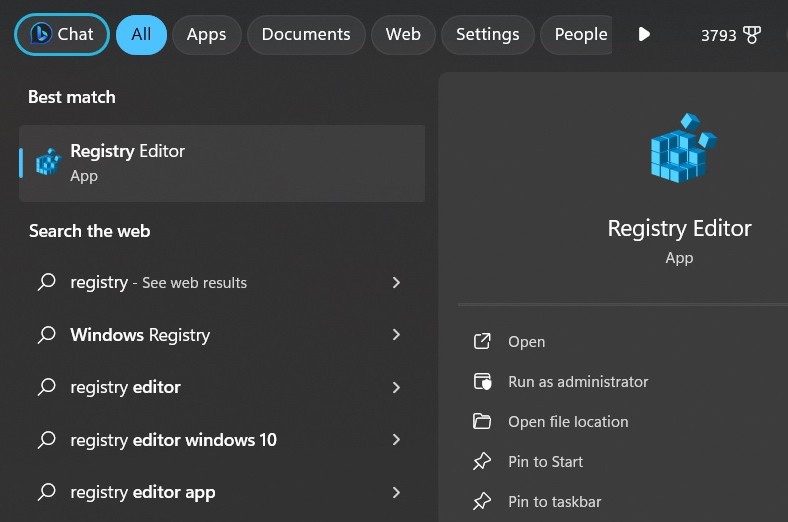This screenshot has height=522, width=788.
Task: Choose Run as administrator
Action: pyautogui.click(x=578, y=381)
